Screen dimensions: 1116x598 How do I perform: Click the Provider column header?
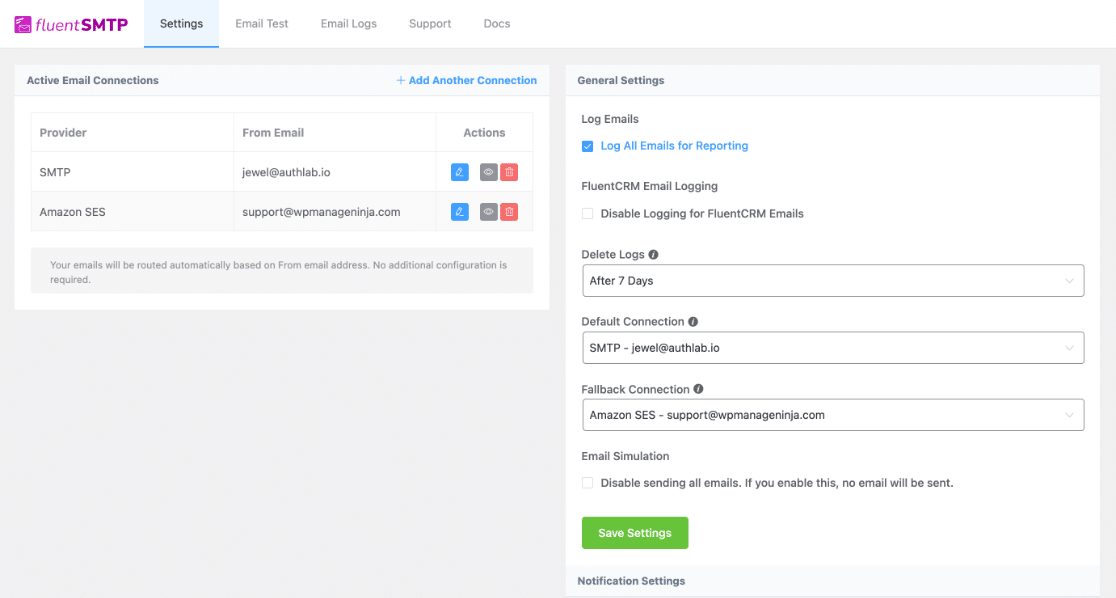[132, 132]
